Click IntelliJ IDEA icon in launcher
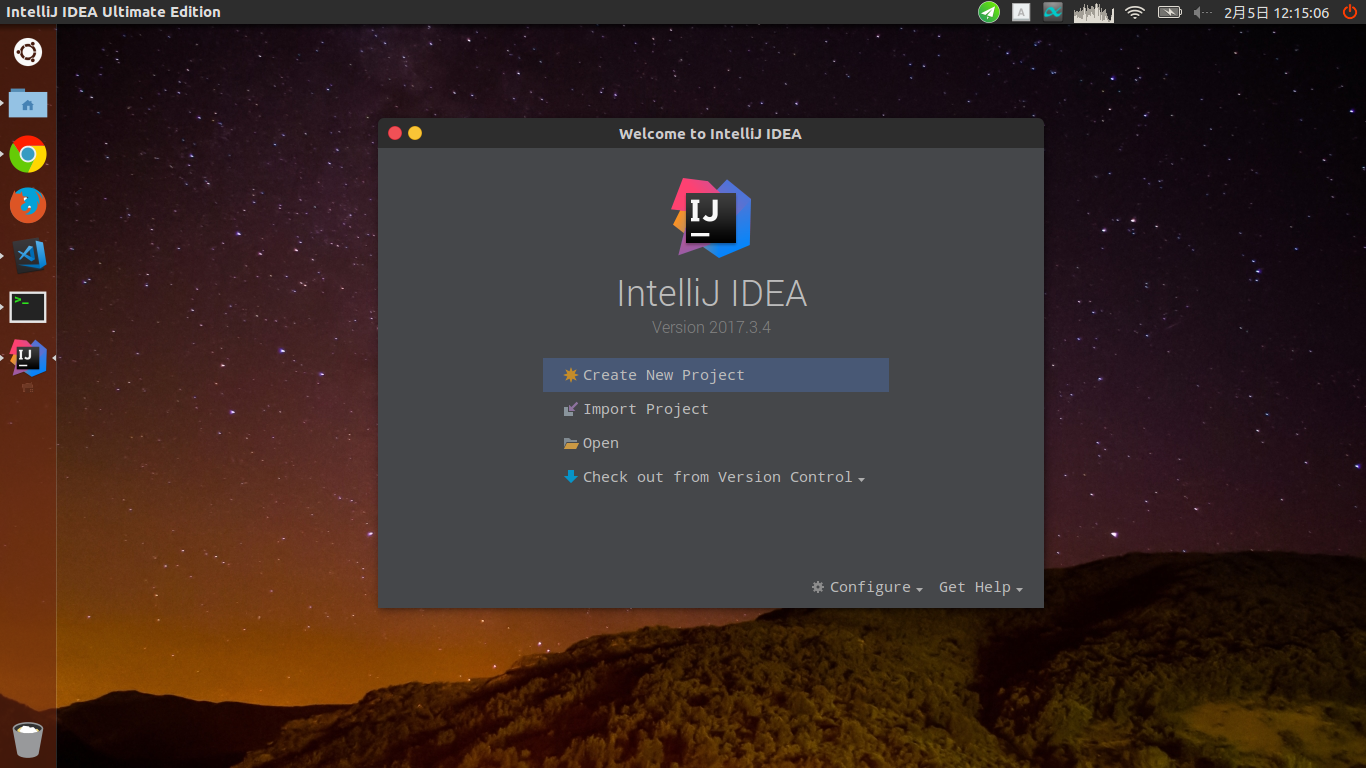1366x768 pixels. pyautogui.click(x=28, y=357)
